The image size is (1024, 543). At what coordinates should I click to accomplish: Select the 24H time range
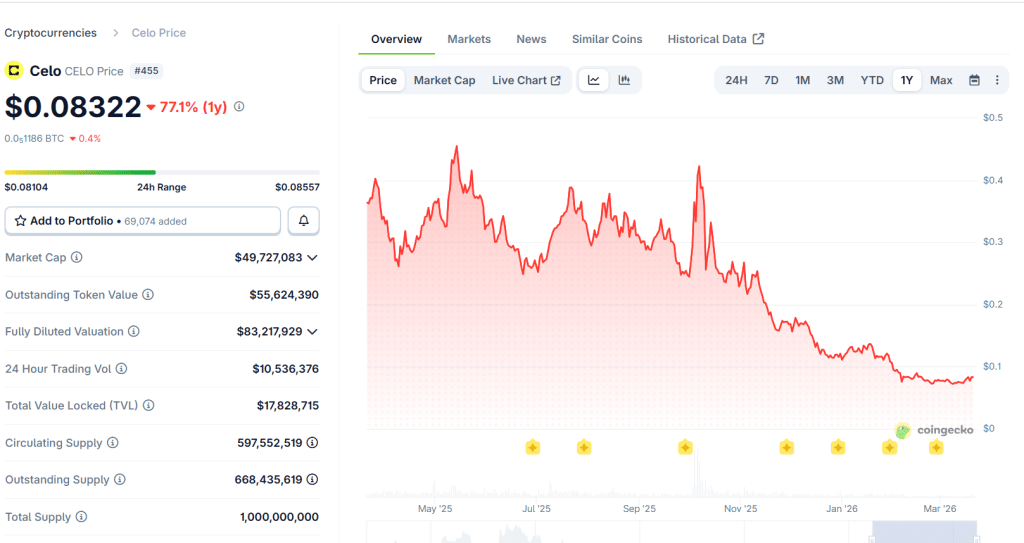click(736, 80)
